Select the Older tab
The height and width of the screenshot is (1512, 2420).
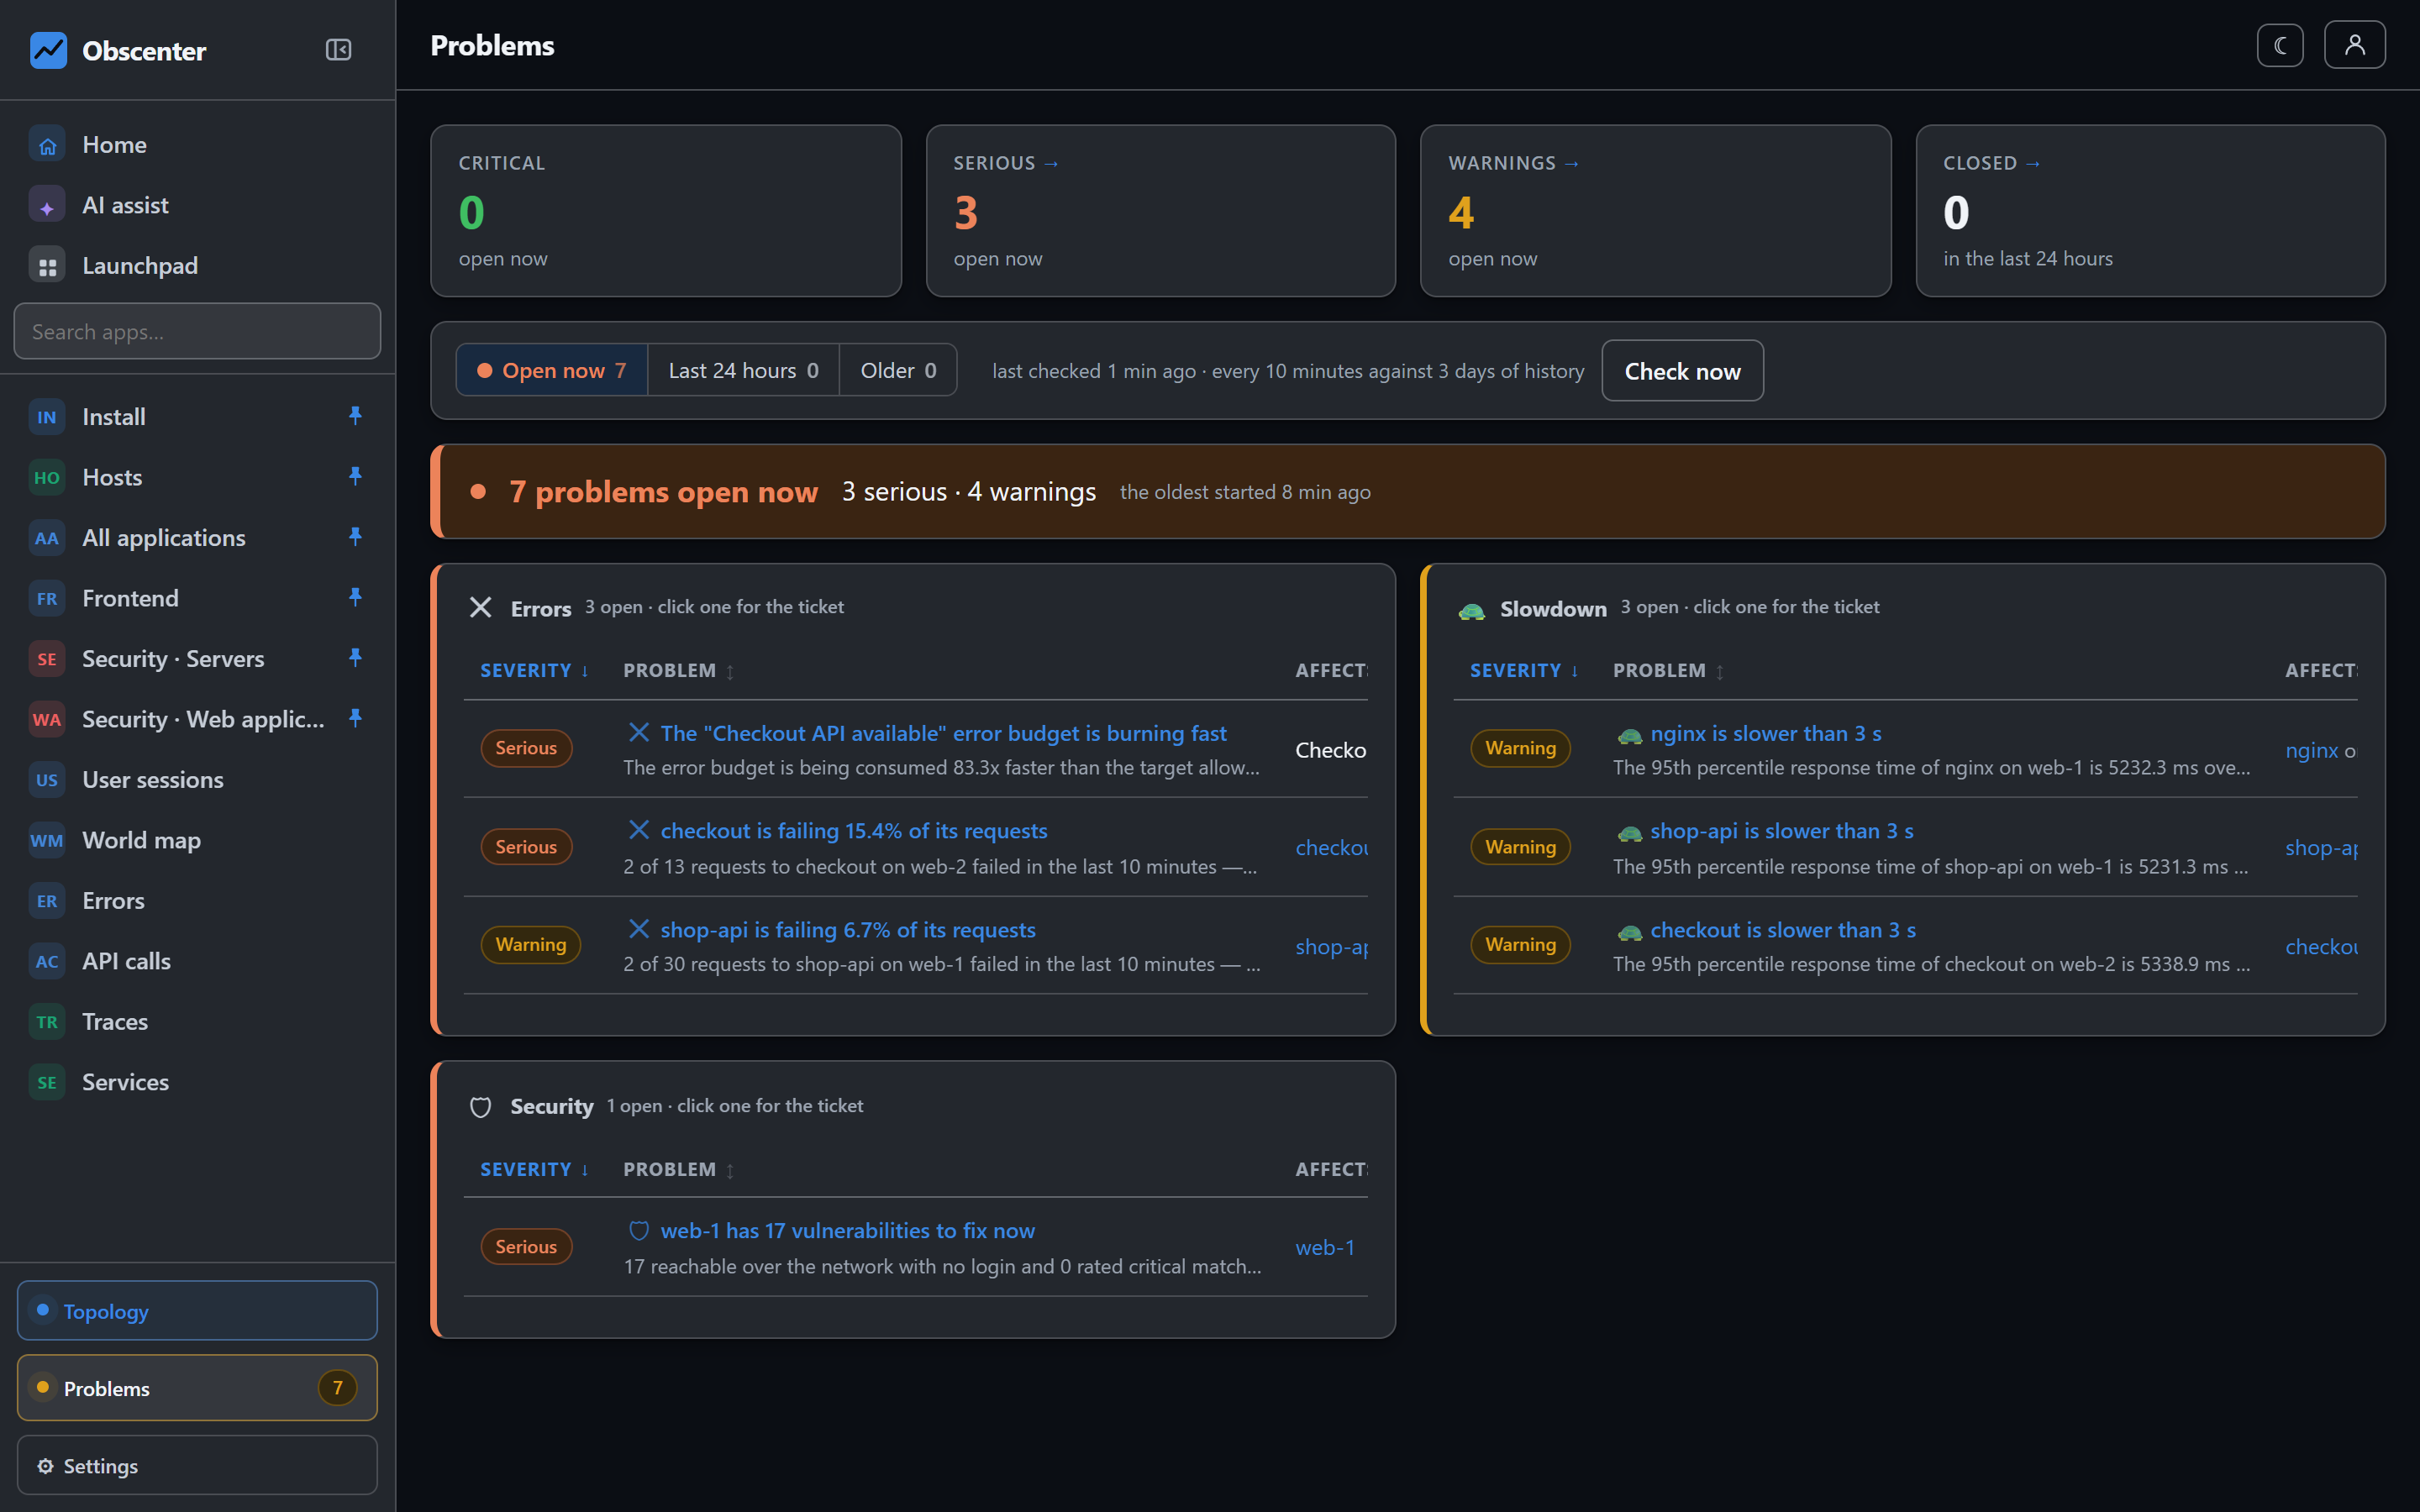tap(898, 370)
